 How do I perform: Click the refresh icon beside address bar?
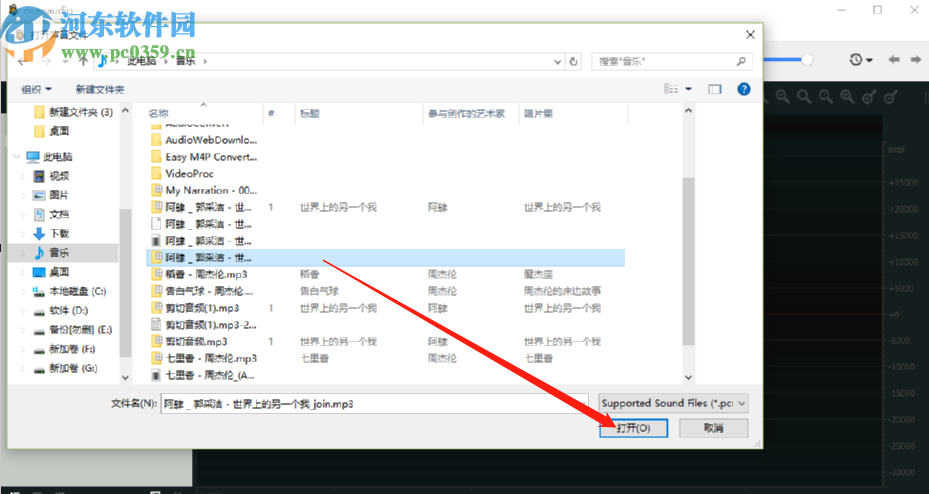573,61
